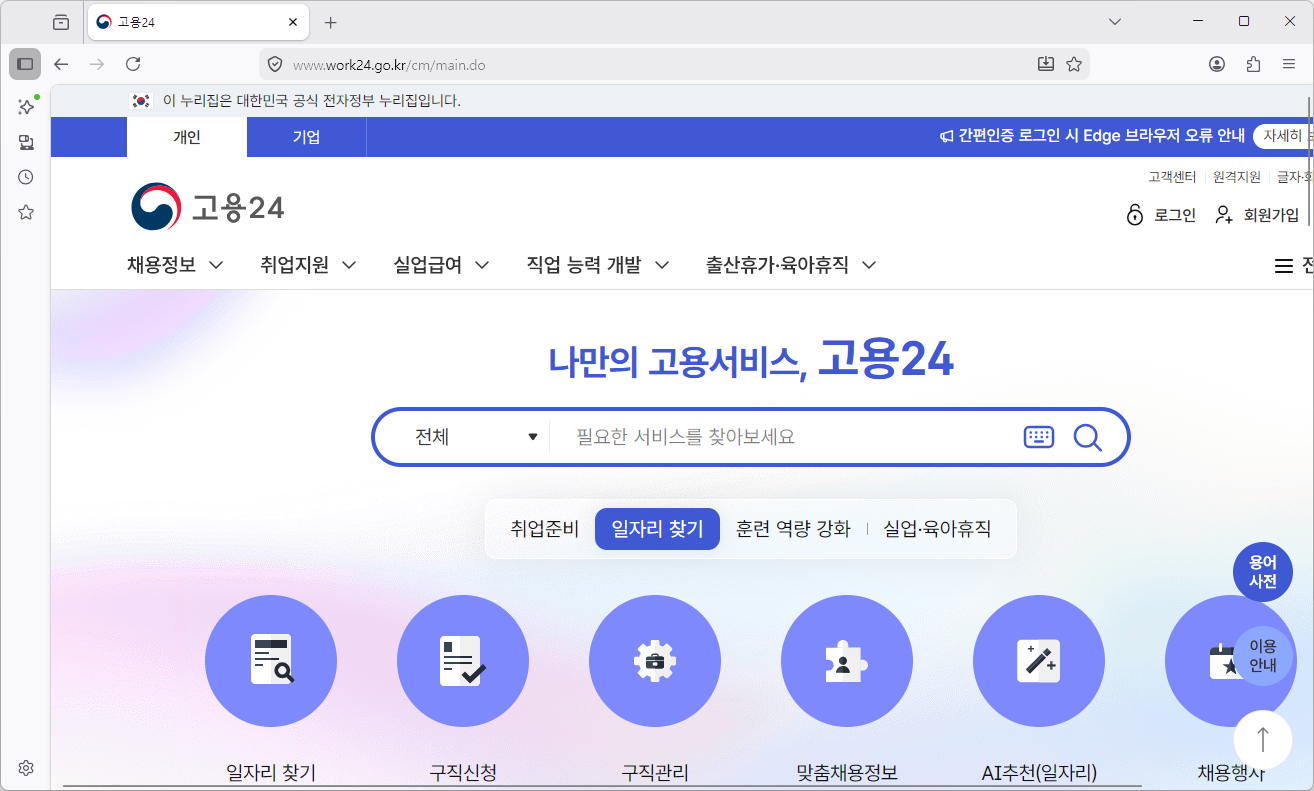Screen dimensions: 1314x791
Task: Click the 이 누리집은 대한민국 공식 전자정부 banner text
Action: tap(311, 101)
